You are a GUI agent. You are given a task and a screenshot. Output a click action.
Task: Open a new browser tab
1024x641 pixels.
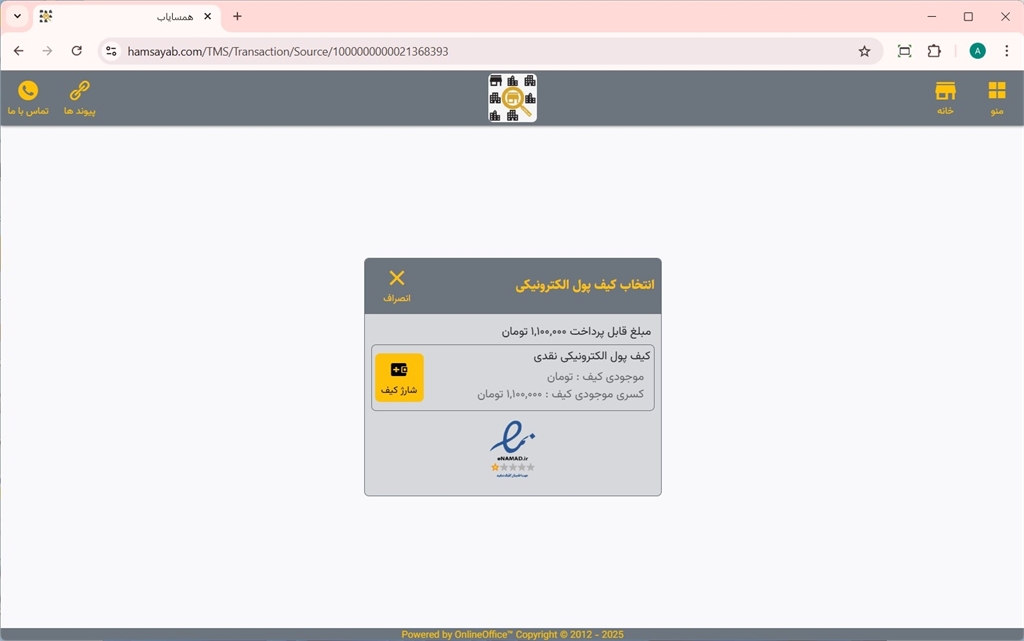pos(237,17)
